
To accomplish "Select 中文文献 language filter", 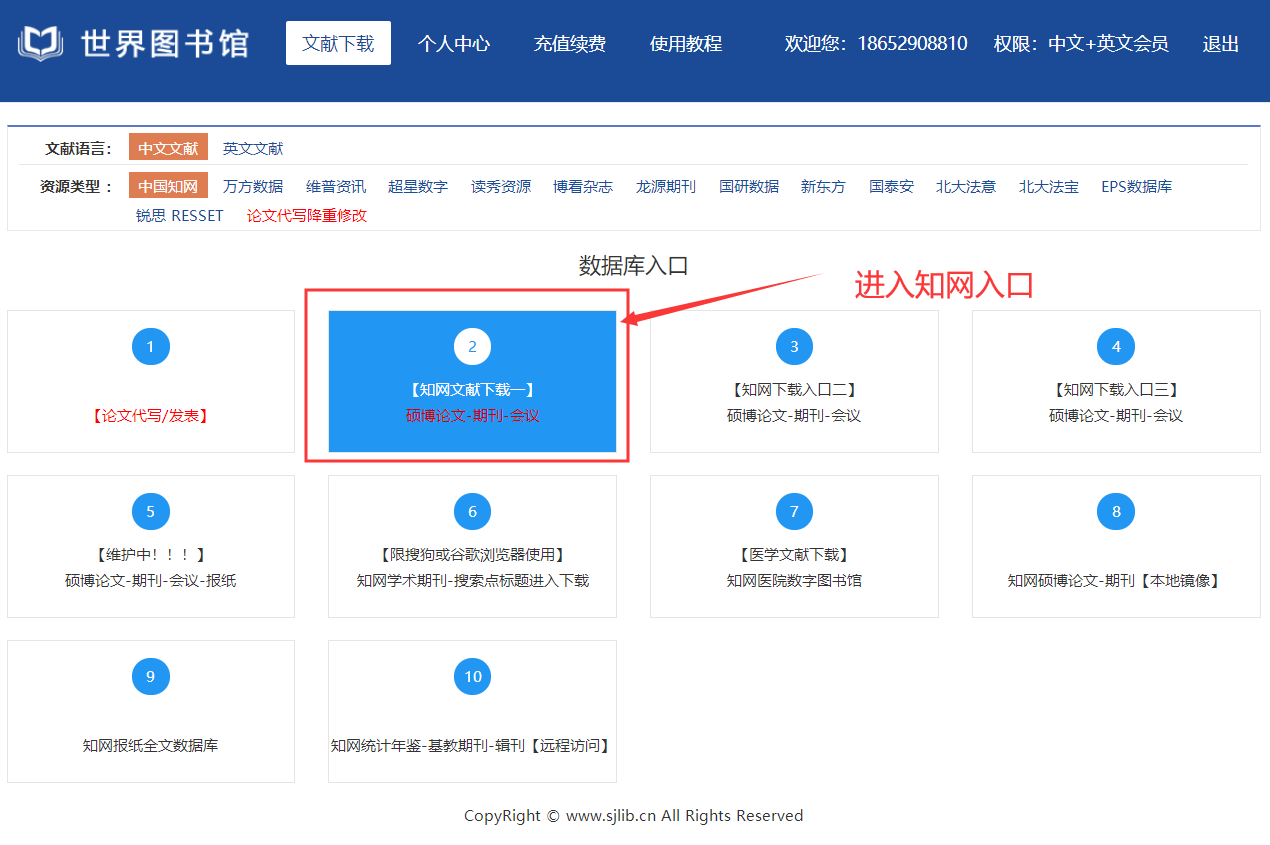I will pyautogui.click(x=168, y=148).
